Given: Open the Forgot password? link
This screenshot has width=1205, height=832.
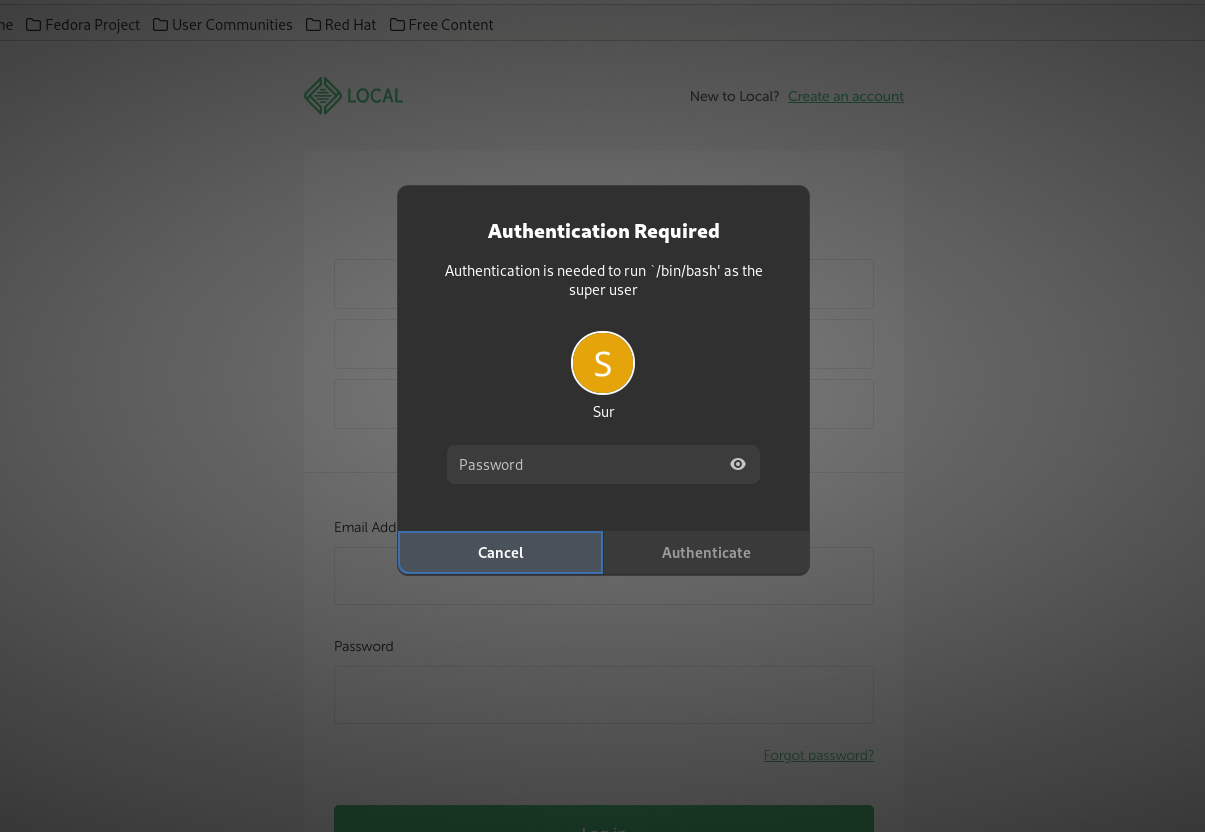Looking at the screenshot, I should click(x=818, y=755).
